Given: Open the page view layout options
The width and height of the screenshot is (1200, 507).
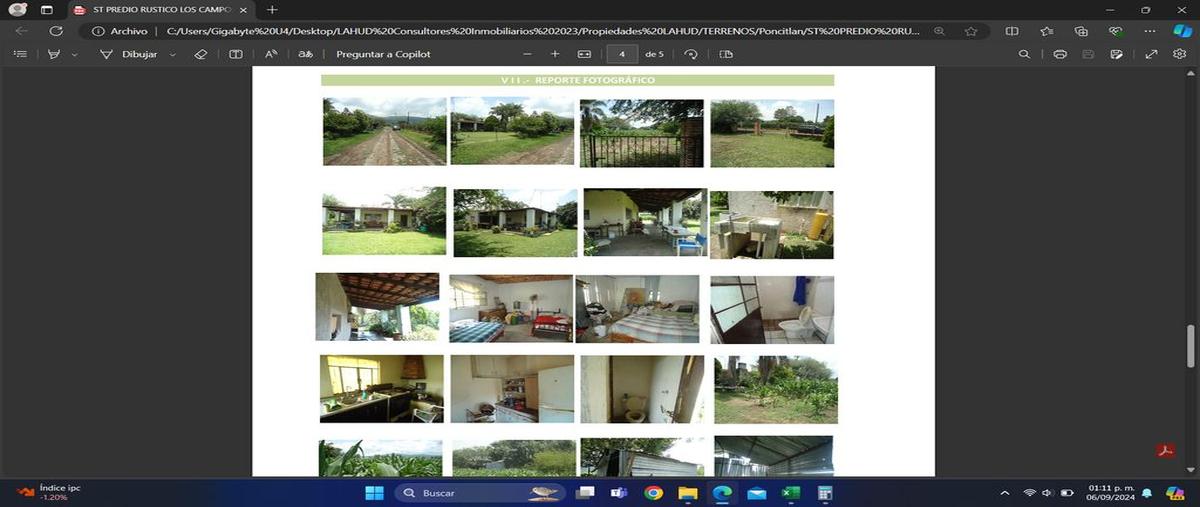Looking at the screenshot, I should coord(726,54).
